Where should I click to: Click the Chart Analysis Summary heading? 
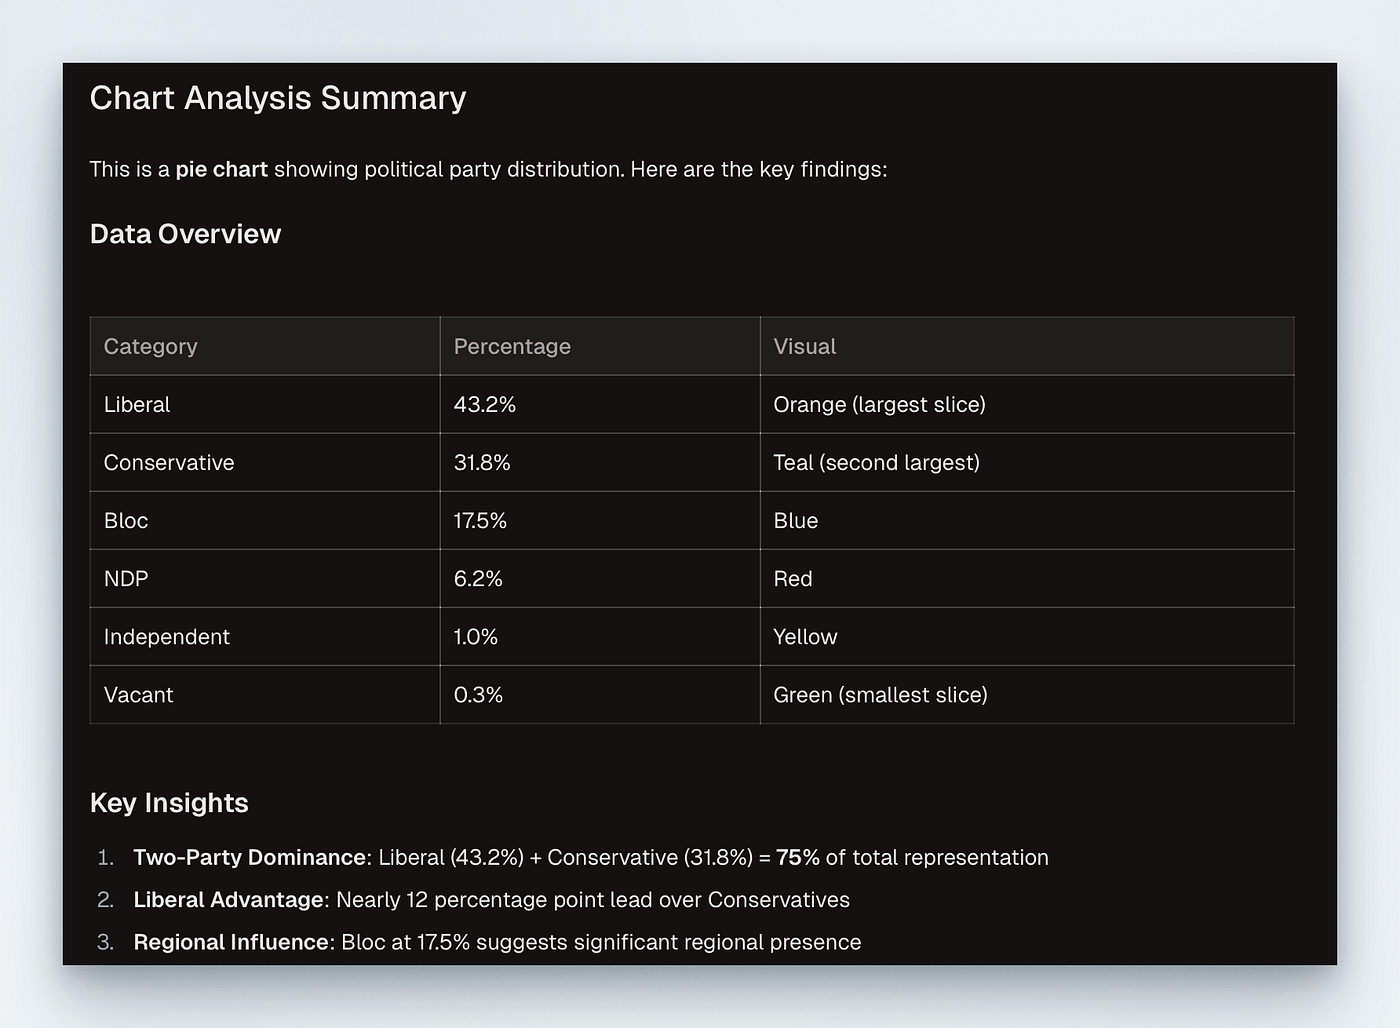pyautogui.click(x=278, y=98)
